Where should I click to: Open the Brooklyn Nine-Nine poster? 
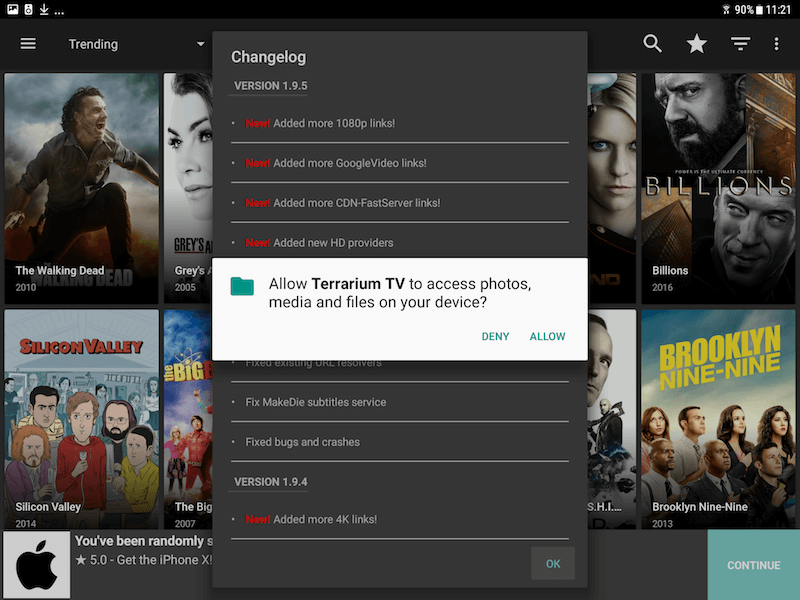pos(718,419)
